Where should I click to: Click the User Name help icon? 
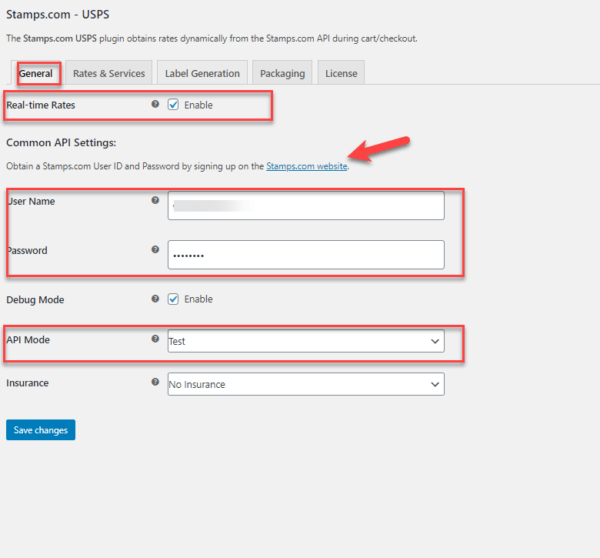click(x=155, y=200)
